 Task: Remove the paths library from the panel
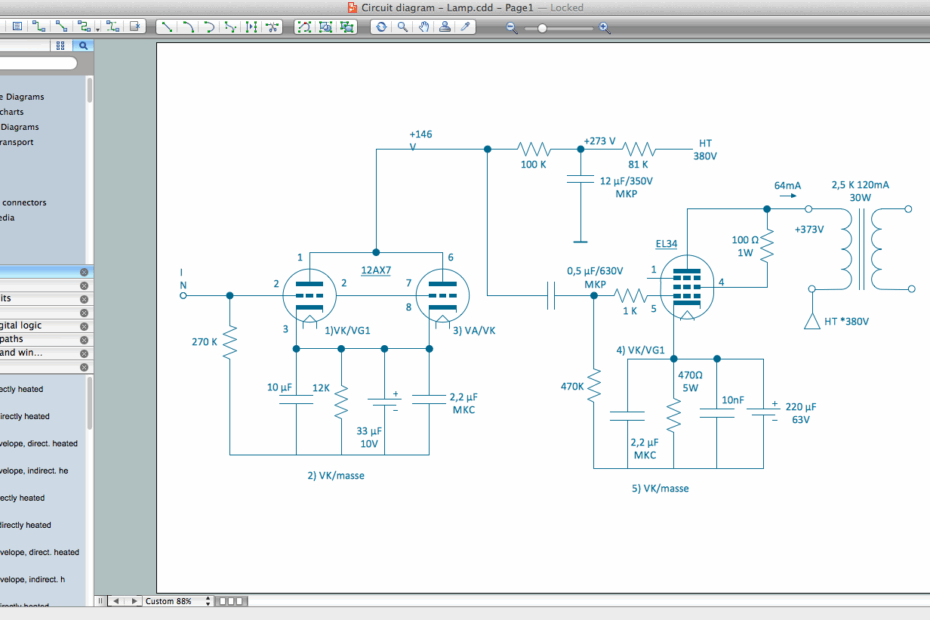pyautogui.click(x=84, y=339)
